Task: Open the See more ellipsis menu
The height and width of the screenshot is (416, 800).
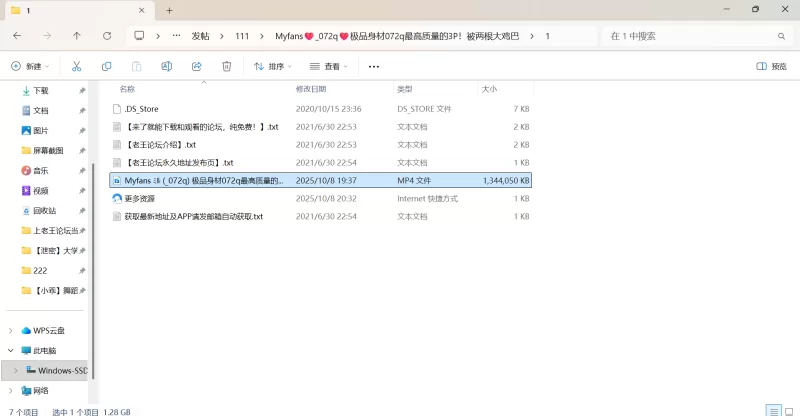Action: tap(374, 66)
